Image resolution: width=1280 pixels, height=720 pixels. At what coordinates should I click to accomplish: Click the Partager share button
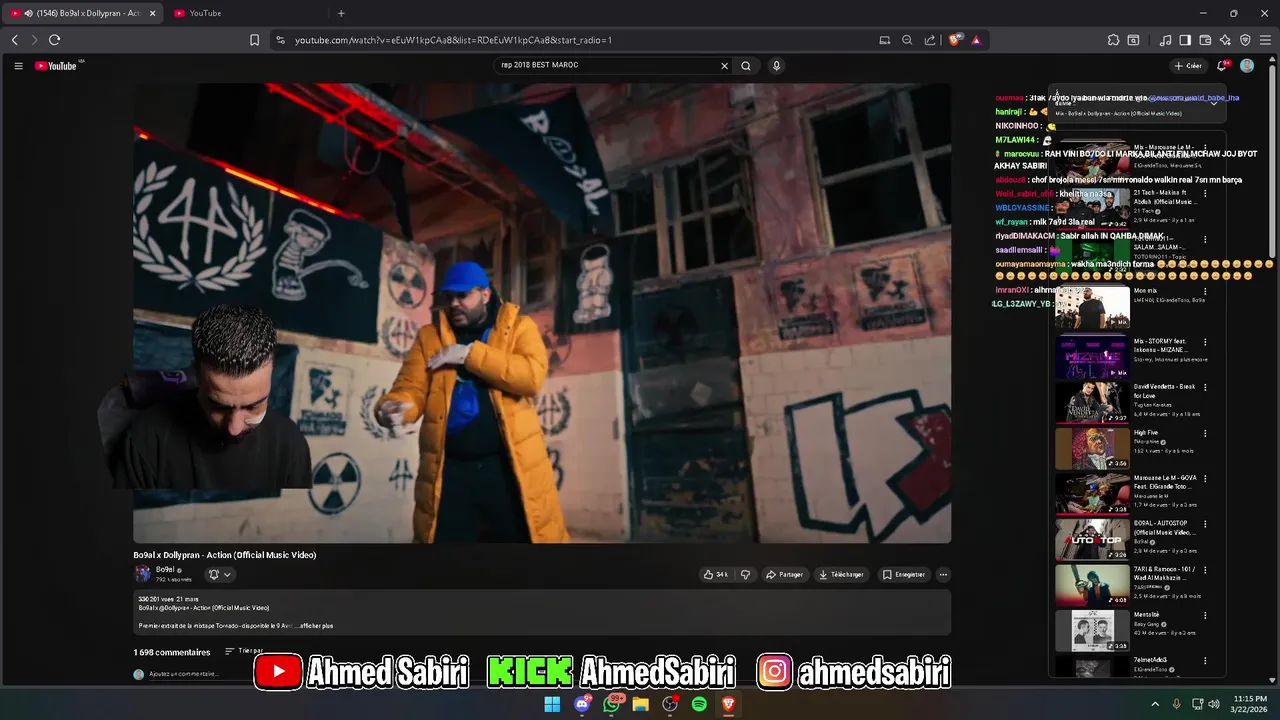pyautogui.click(x=785, y=574)
